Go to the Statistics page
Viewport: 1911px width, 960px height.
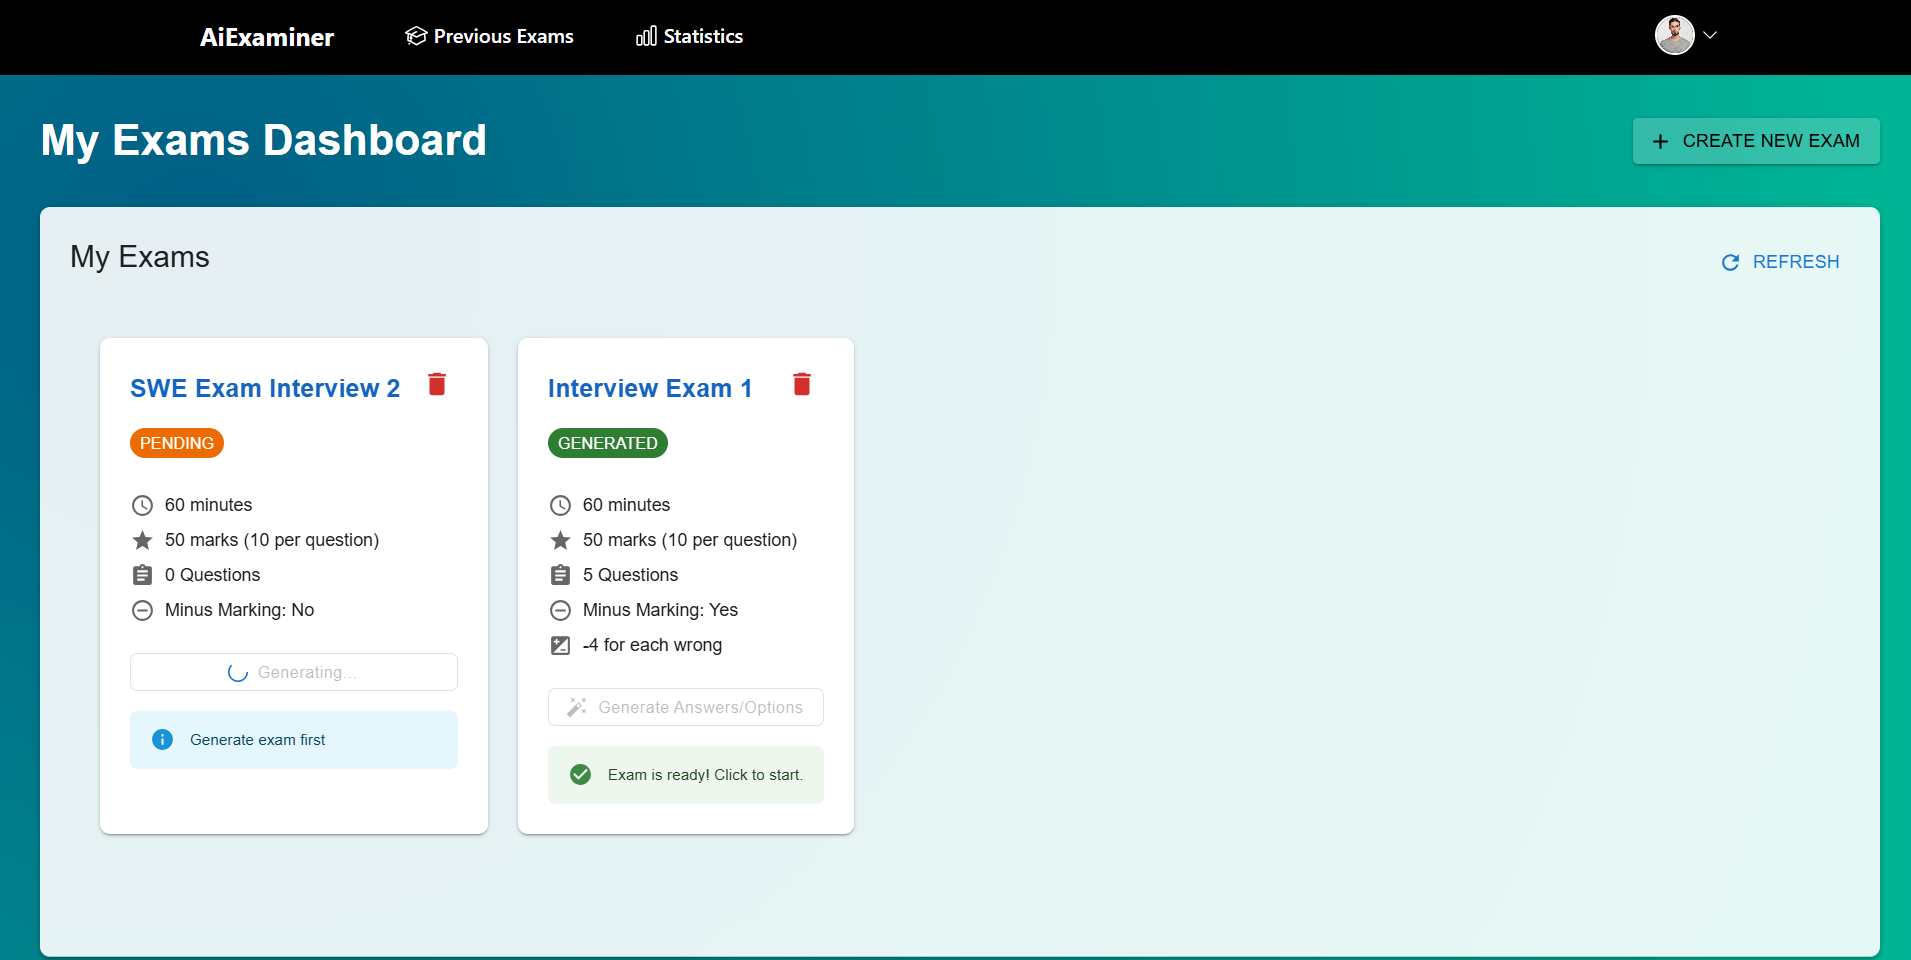coord(690,37)
